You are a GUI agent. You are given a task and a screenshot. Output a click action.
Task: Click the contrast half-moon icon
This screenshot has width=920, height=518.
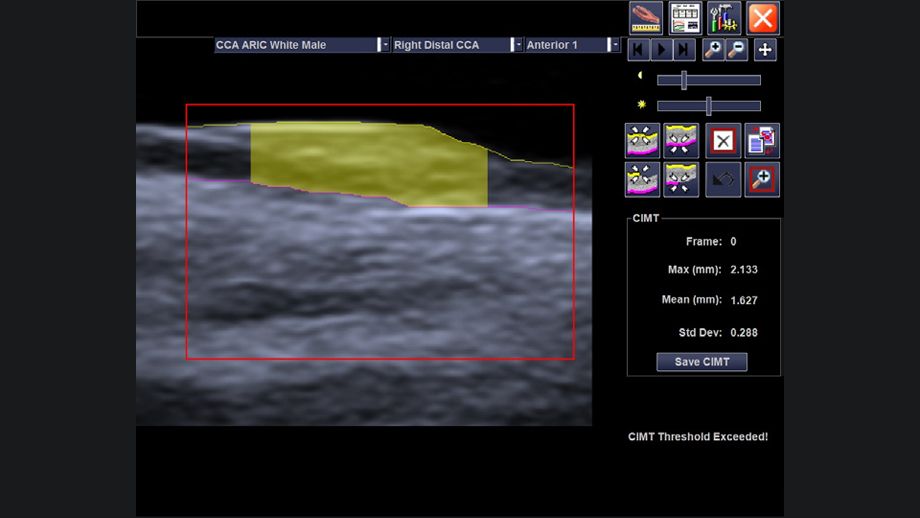640,76
